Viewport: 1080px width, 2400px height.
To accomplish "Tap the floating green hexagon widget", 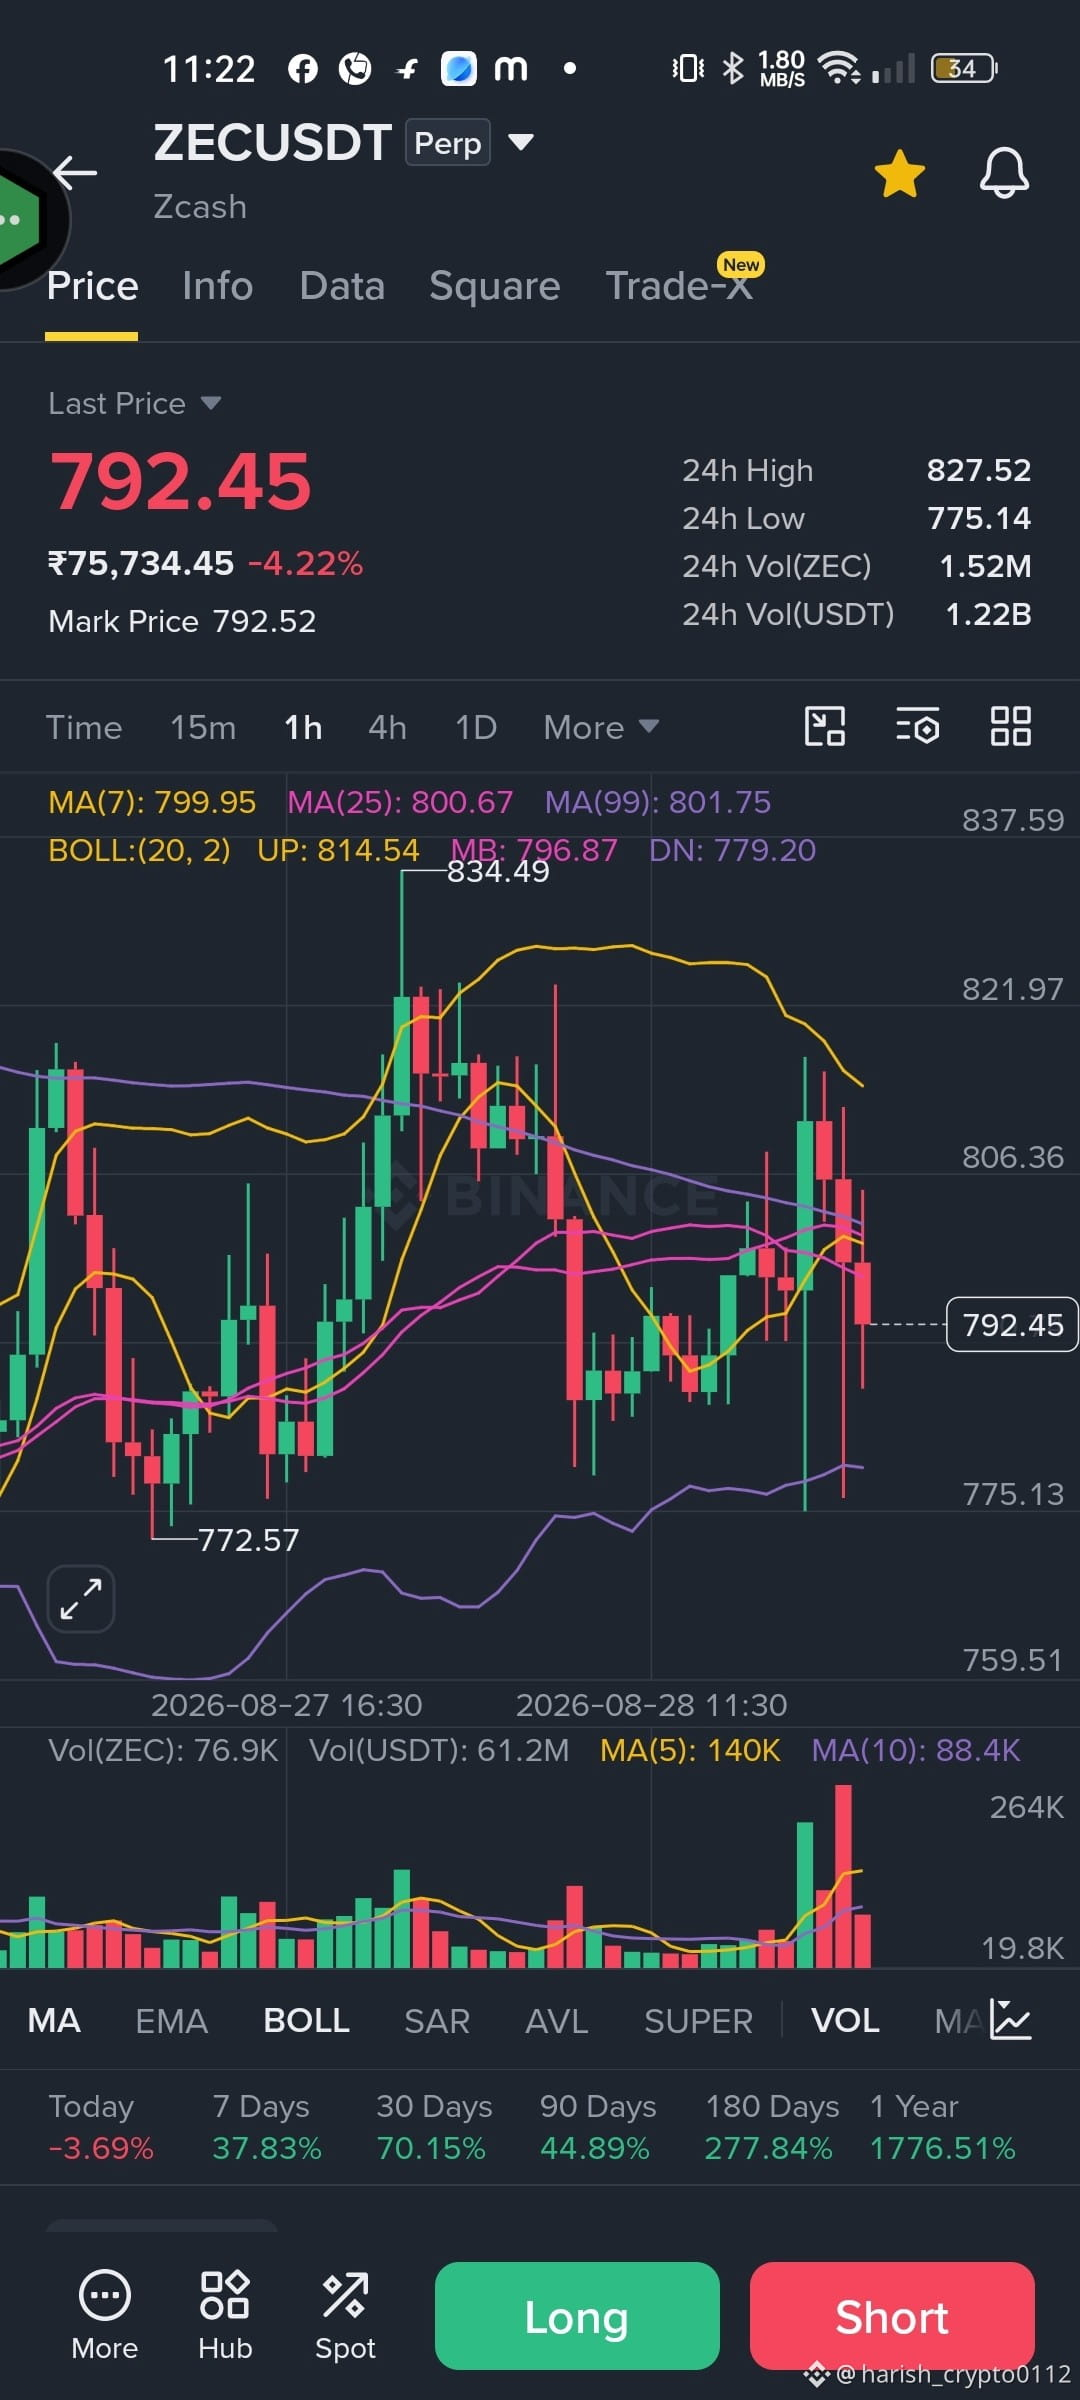I will (x=22, y=220).
